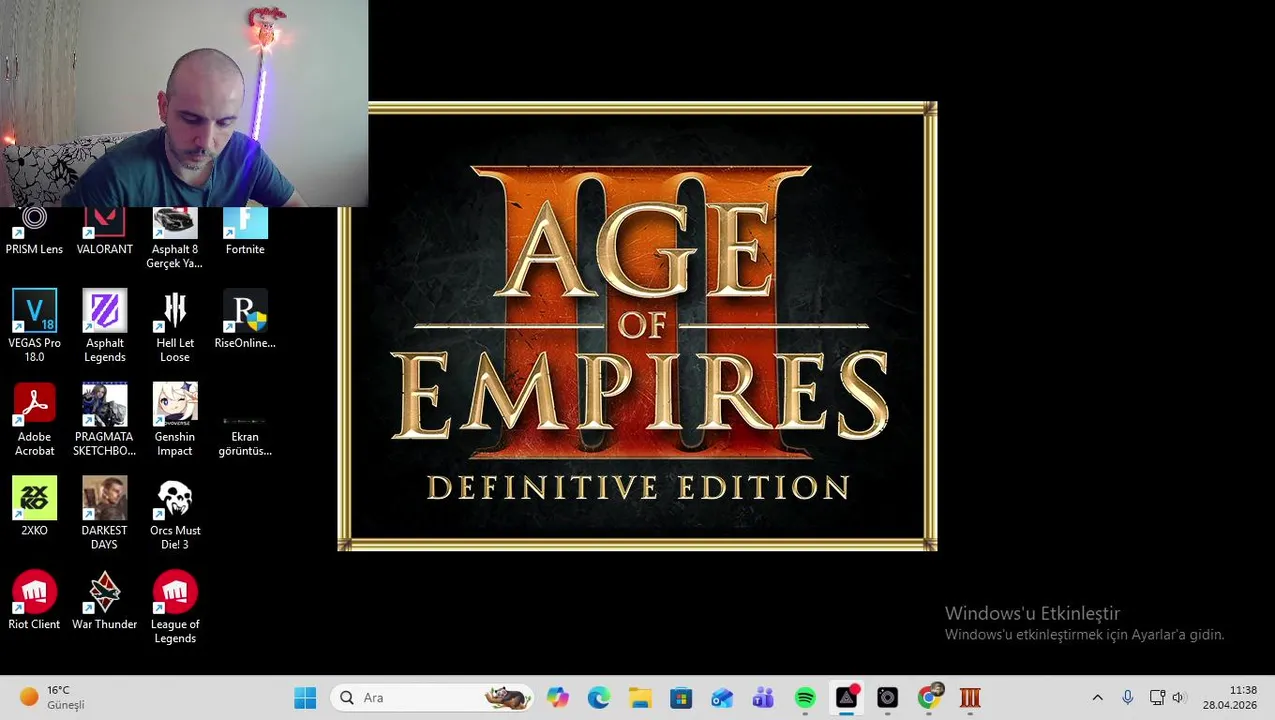The image size is (1275, 720).
Task: Click the Ara search box in taskbar
Action: 433,698
